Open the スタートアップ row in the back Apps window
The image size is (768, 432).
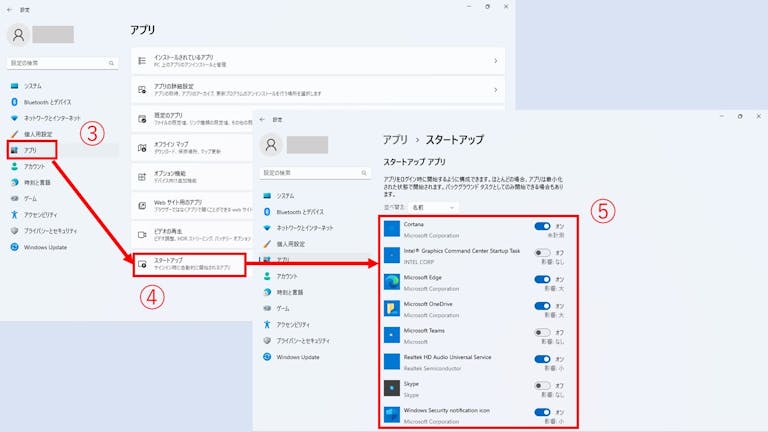pyautogui.click(x=190, y=264)
